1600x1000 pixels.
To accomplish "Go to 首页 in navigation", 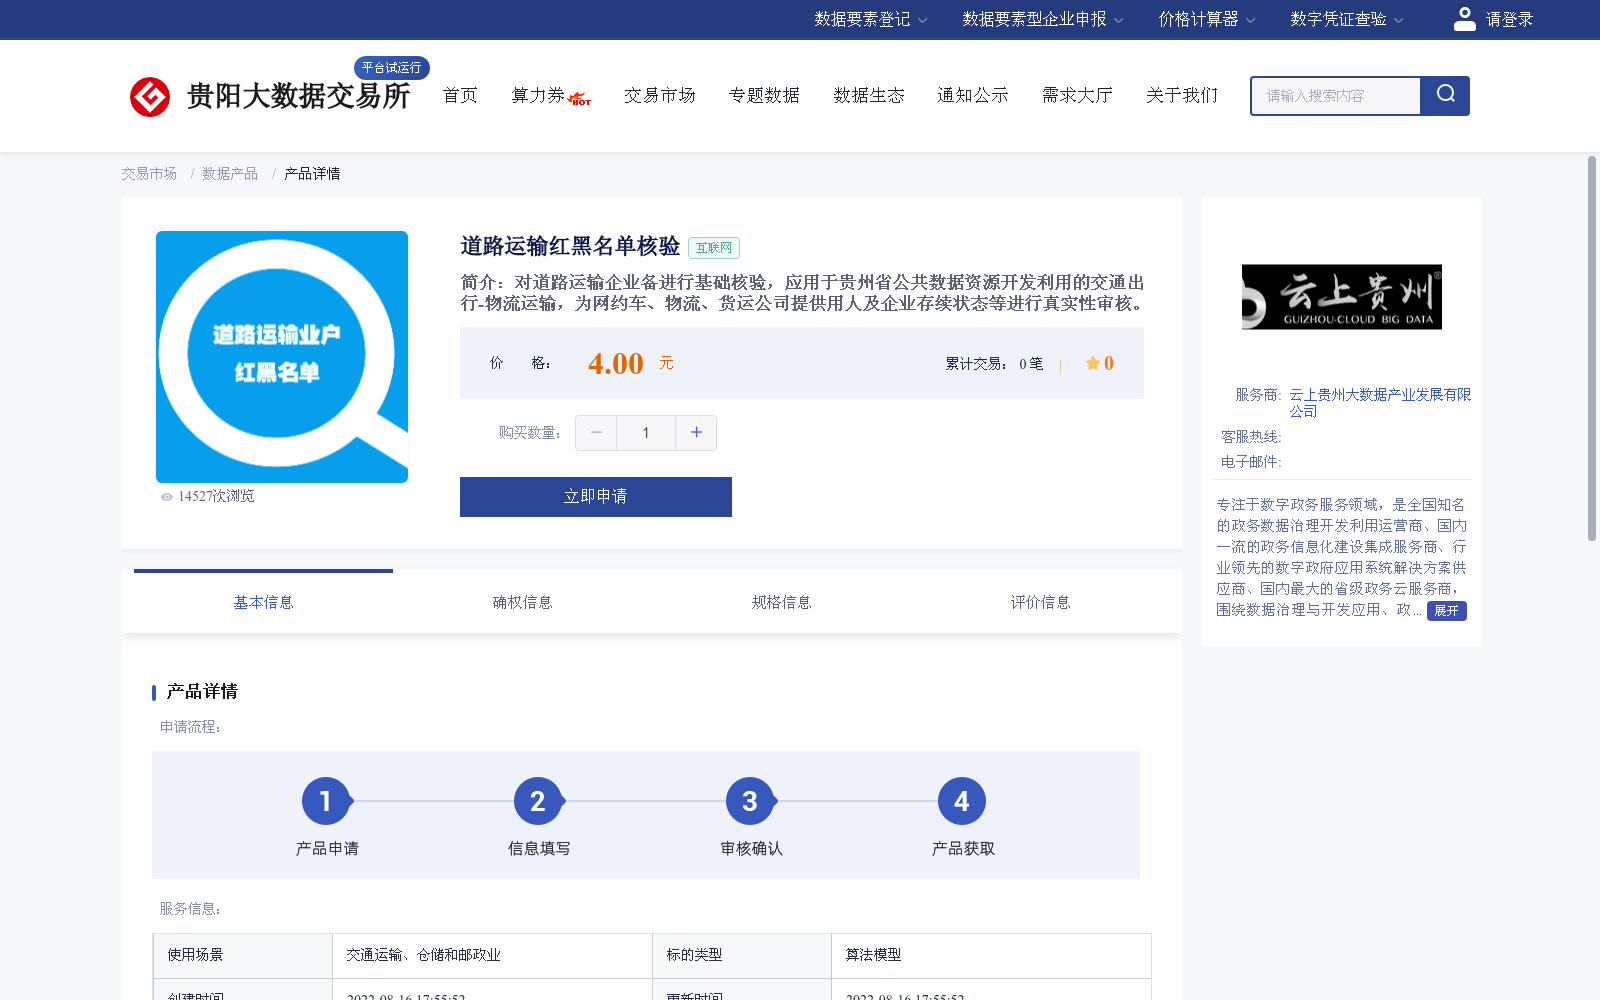I will (x=460, y=96).
